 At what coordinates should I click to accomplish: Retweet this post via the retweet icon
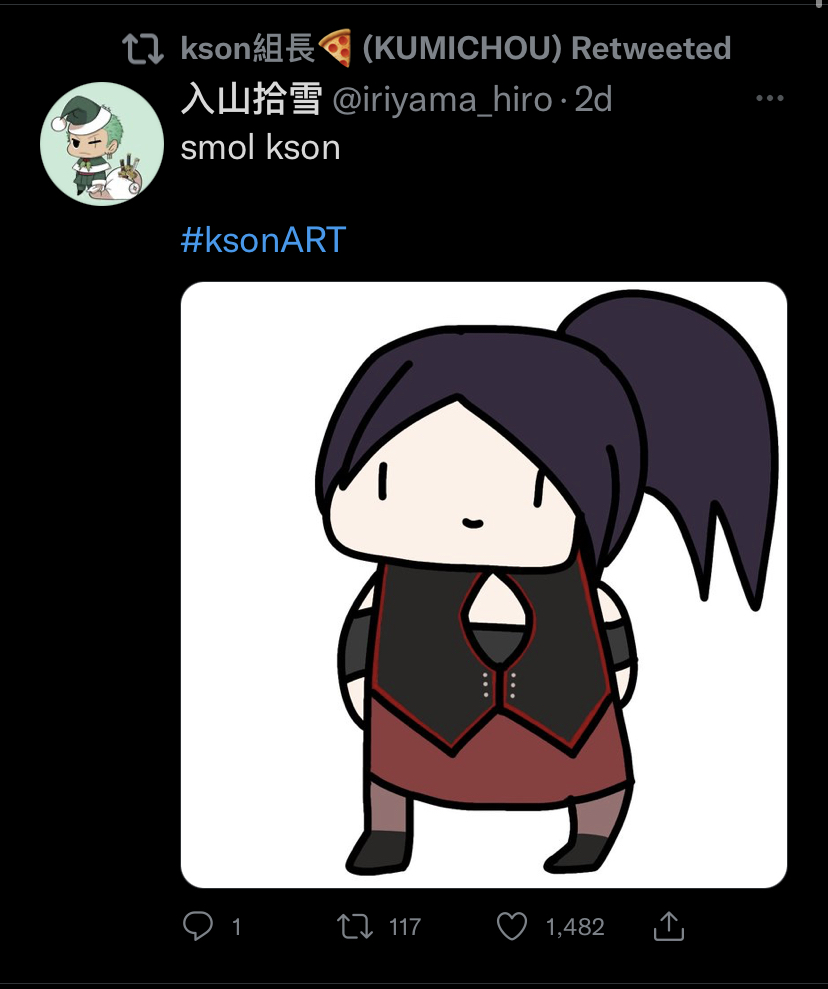click(355, 927)
